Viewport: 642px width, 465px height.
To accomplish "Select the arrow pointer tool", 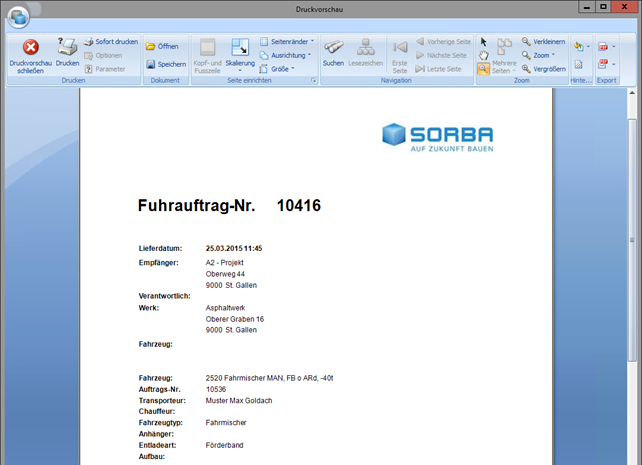I will tap(484, 41).
